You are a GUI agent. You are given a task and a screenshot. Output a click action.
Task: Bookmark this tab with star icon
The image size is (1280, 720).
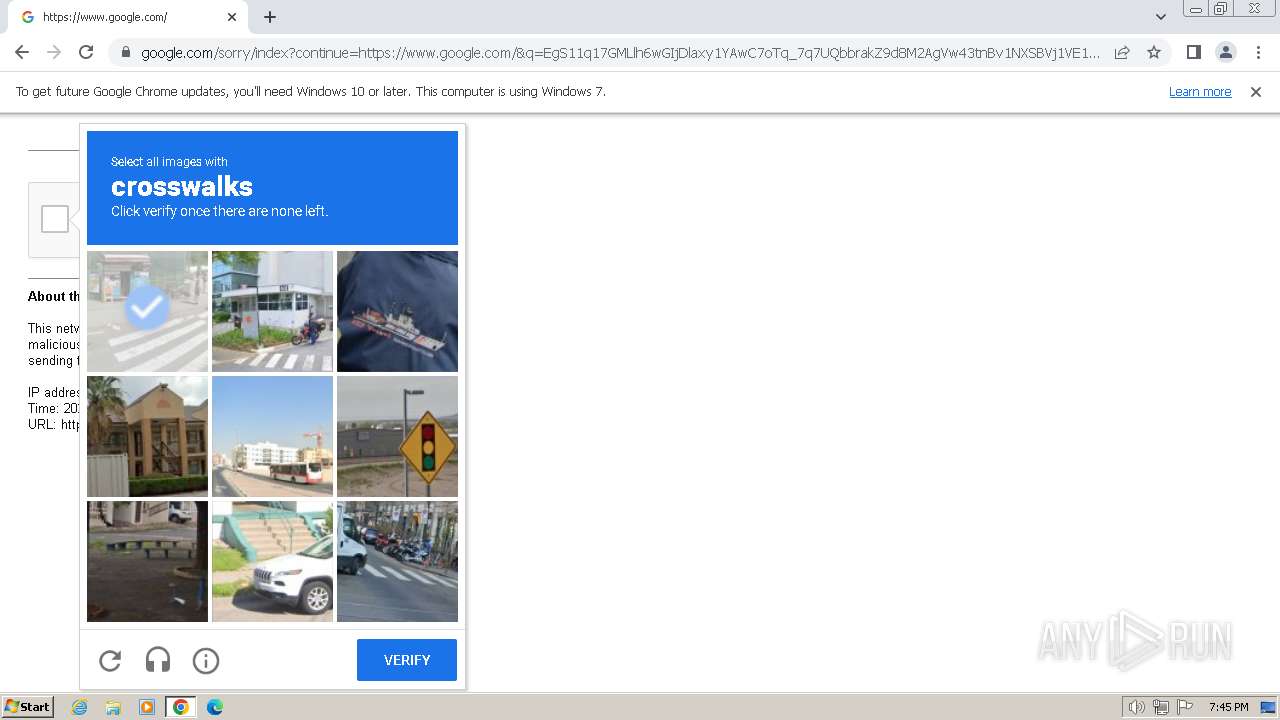1154,52
